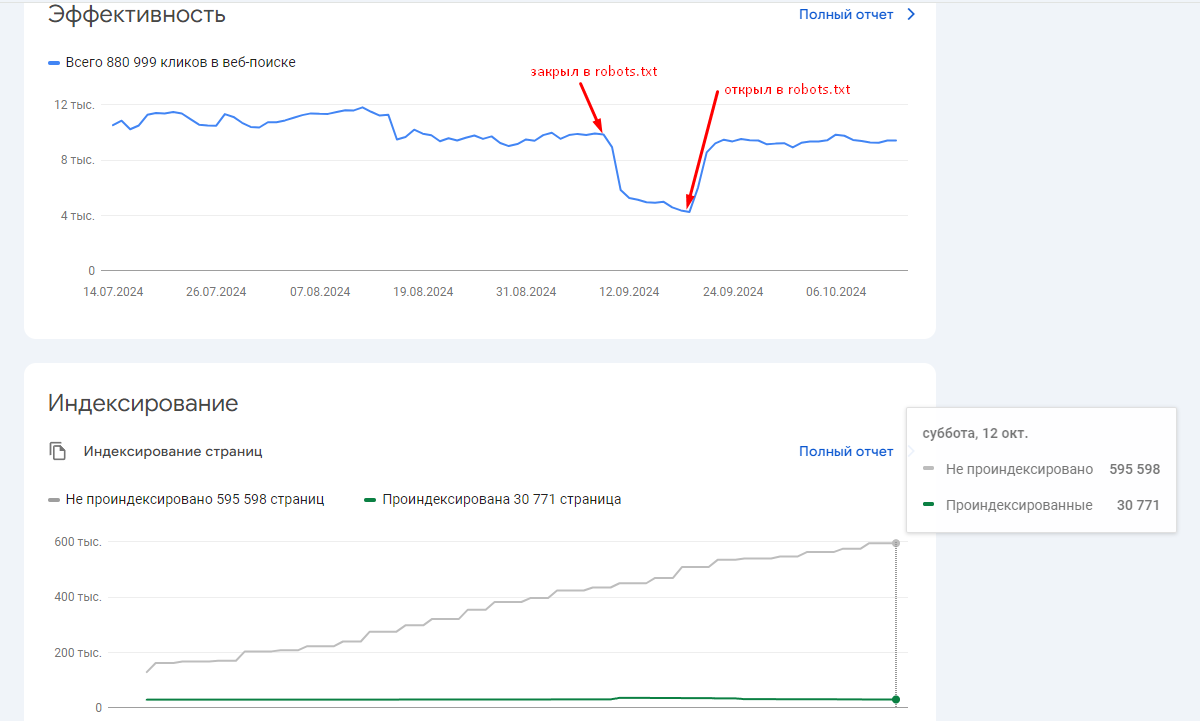The height and width of the screenshot is (721, 1200).
Task: Click the 07.08.2024 axis date
Action: coord(320,292)
